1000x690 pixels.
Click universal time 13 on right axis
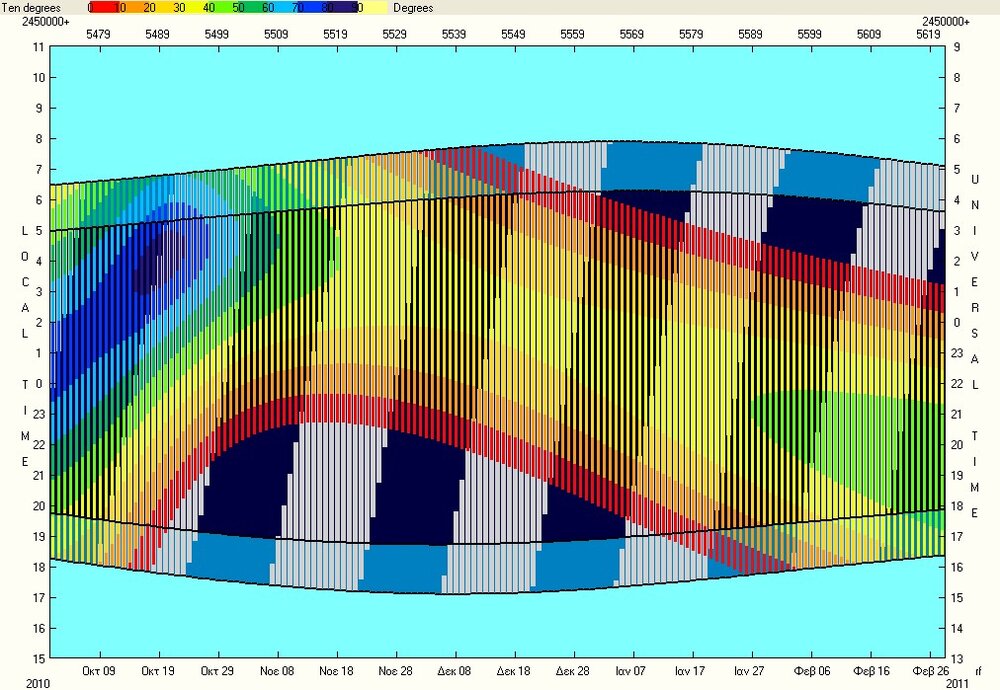click(x=957, y=659)
